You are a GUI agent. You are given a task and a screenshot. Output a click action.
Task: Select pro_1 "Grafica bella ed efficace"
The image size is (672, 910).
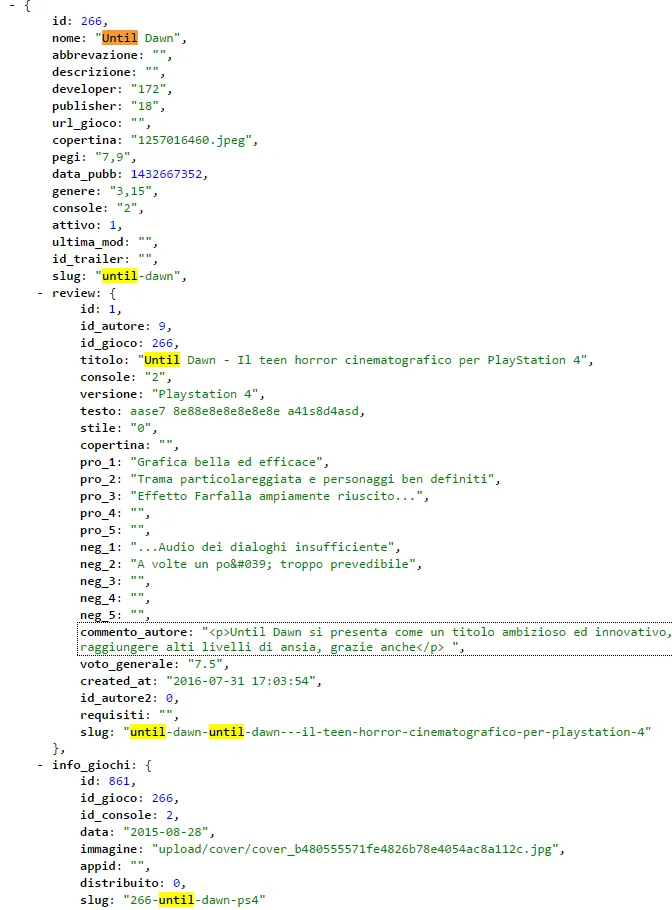226,462
